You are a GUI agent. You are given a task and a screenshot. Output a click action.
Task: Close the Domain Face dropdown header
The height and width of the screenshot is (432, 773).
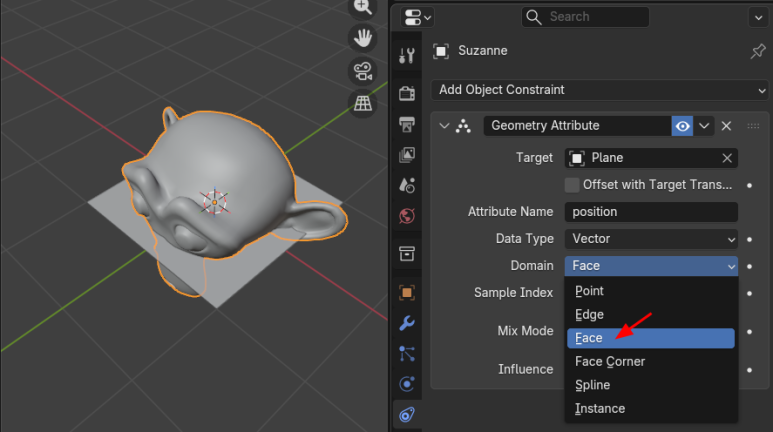pyautogui.click(x=651, y=266)
